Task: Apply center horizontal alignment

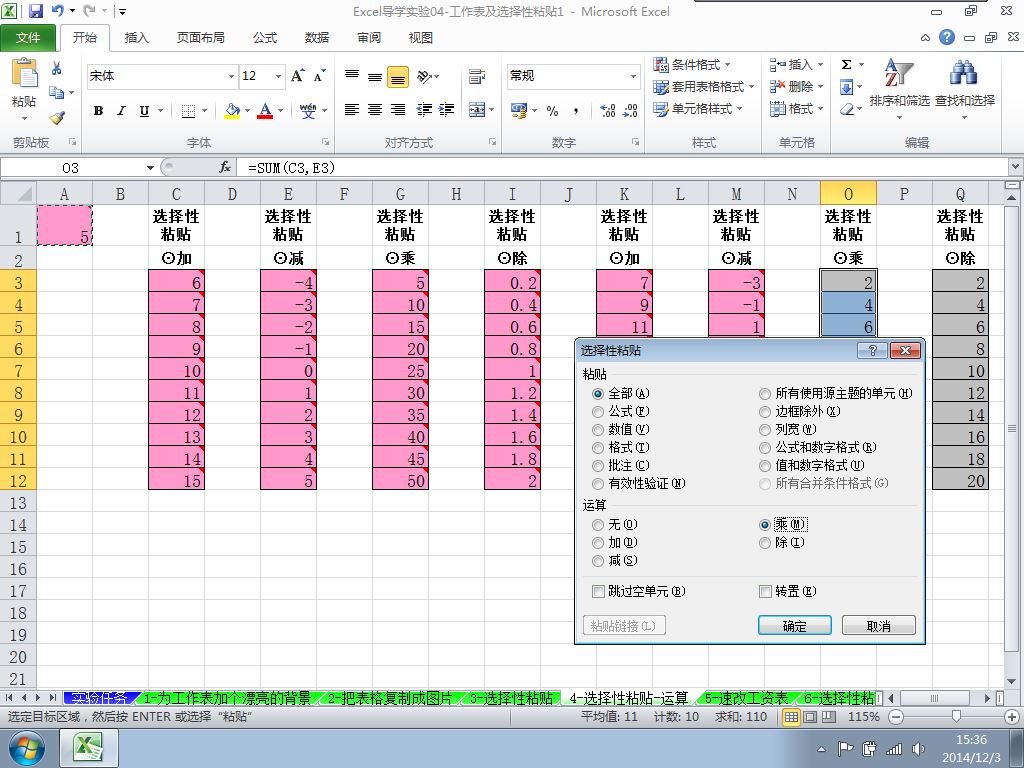Action: (375, 110)
